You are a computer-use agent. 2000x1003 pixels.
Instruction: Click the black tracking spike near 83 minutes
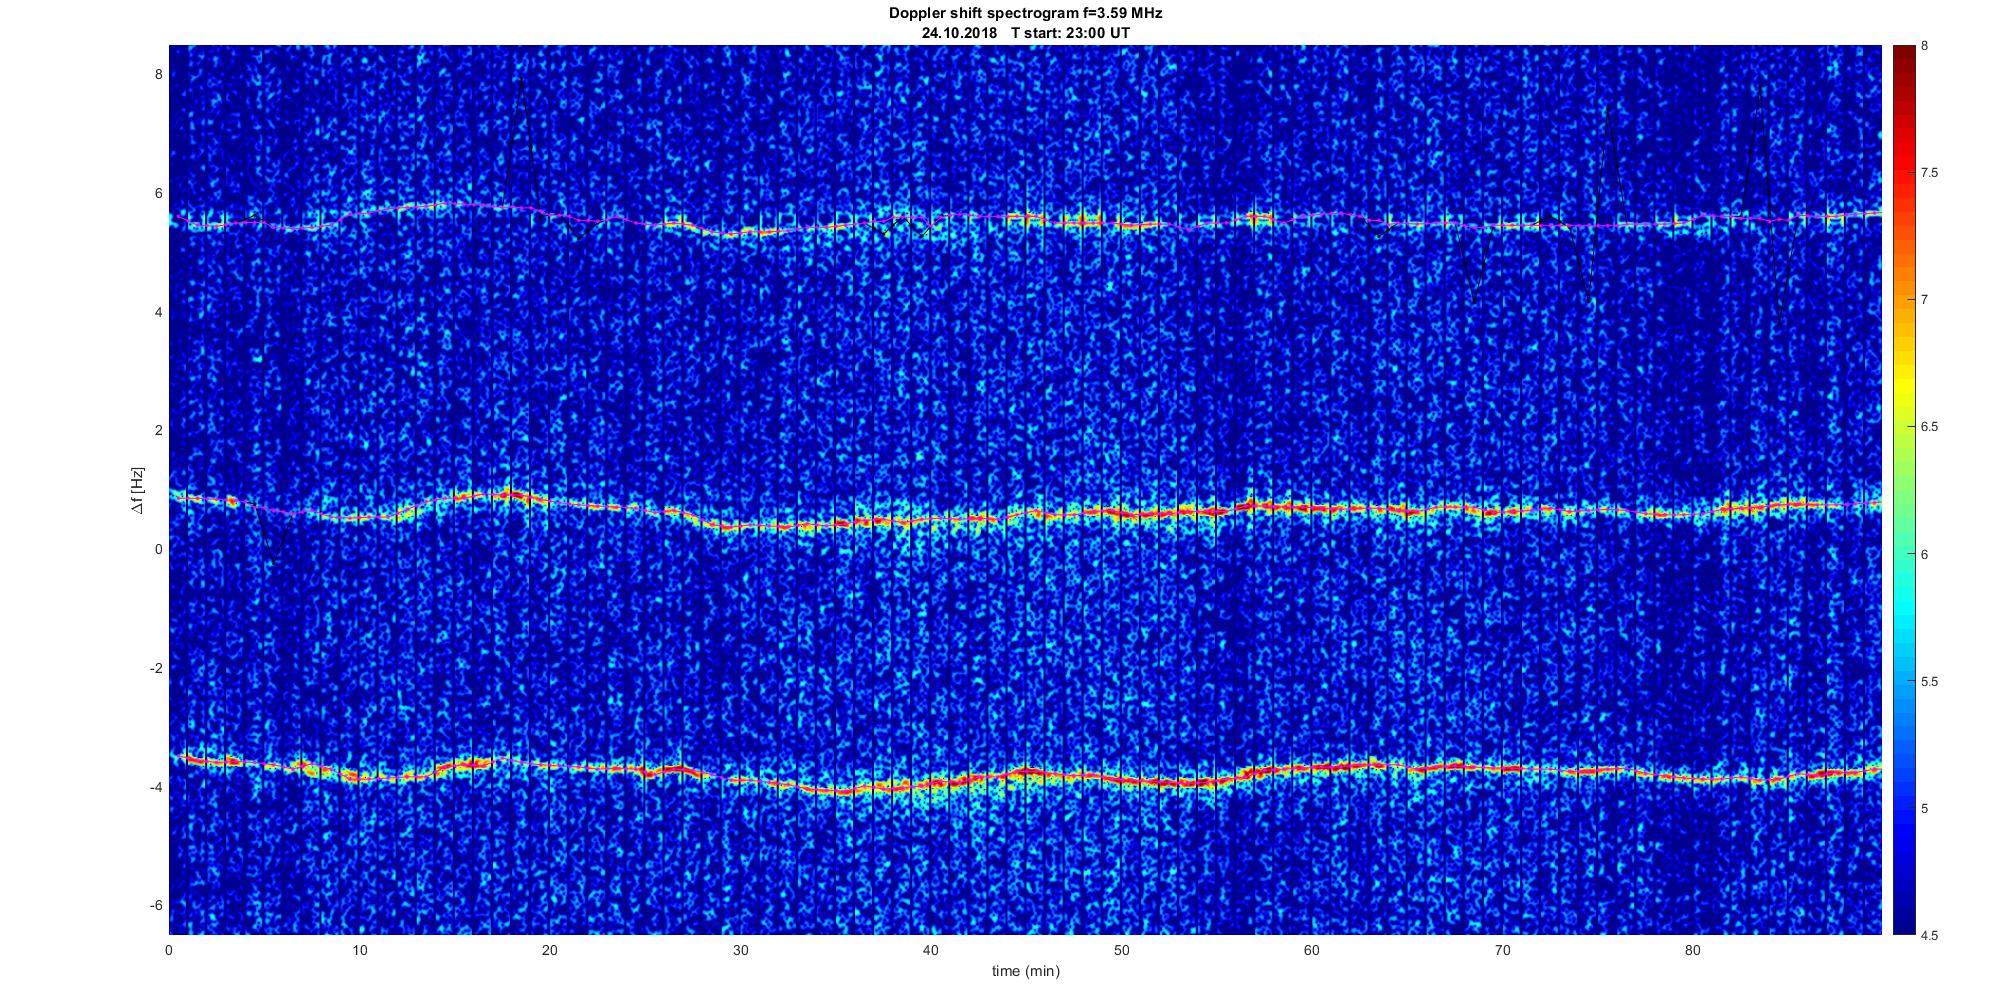pyautogui.click(x=1759, y=150)
